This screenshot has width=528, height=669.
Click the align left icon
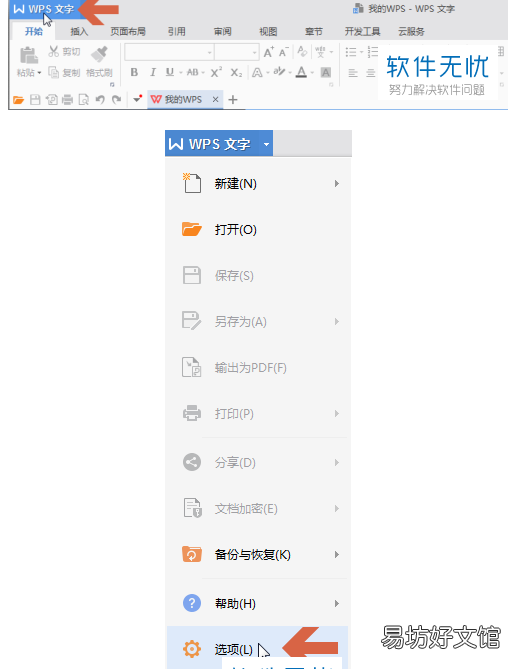click(x=353, y=73)
